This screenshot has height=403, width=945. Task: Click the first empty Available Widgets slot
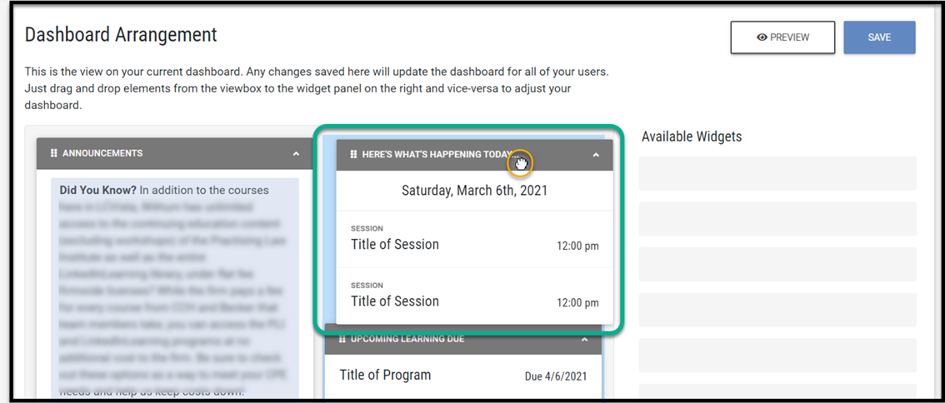point(777,172)
